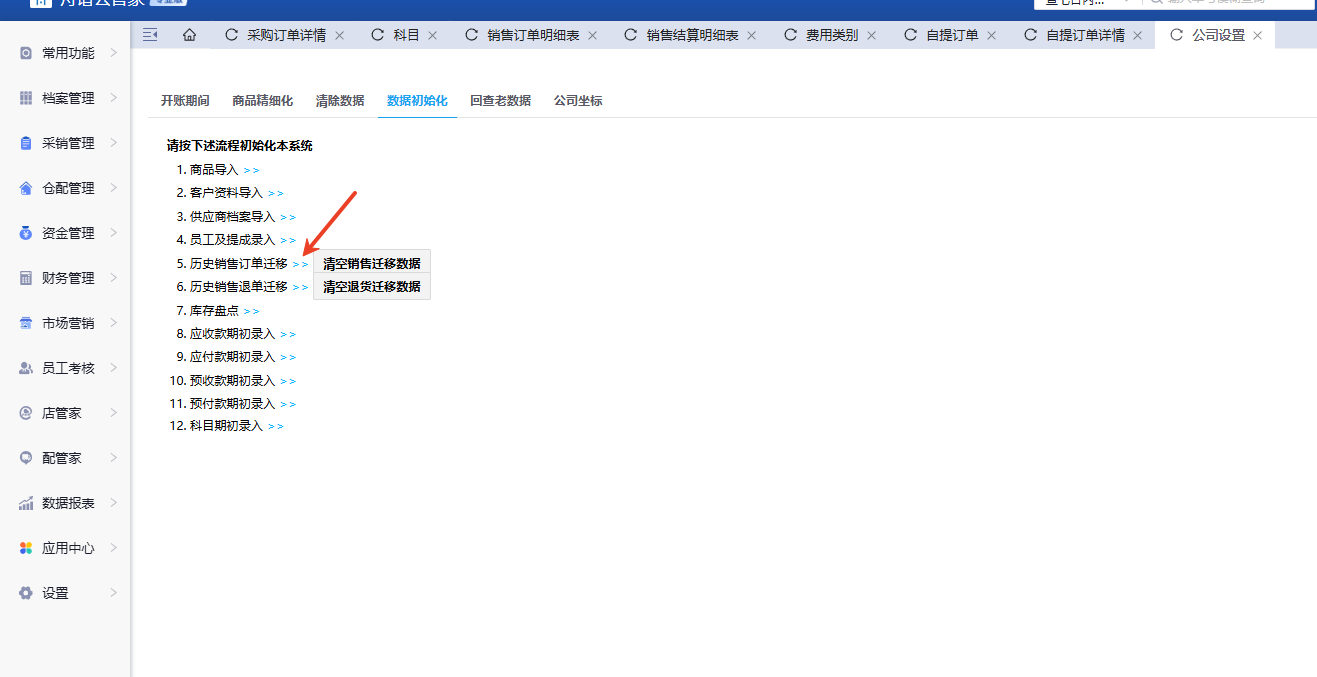The width and height of the screenshot is (1317, 677).
Task: Click refresh icon on 公司设置 tab
Action: pyautogui.click(x=1176, y=35)
